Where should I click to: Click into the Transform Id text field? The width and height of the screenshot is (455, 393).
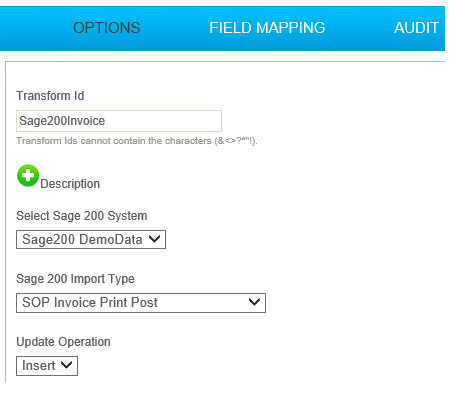119,121
